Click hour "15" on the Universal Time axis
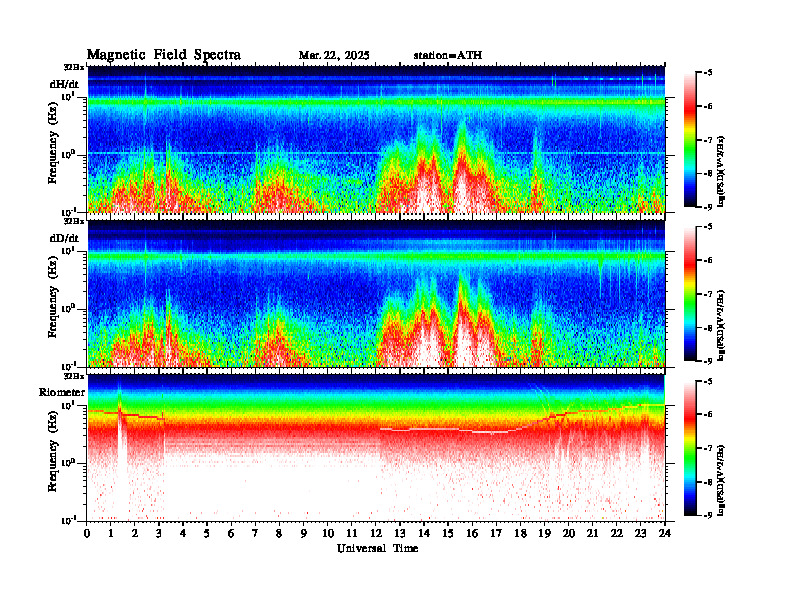 tap(448, 534)
